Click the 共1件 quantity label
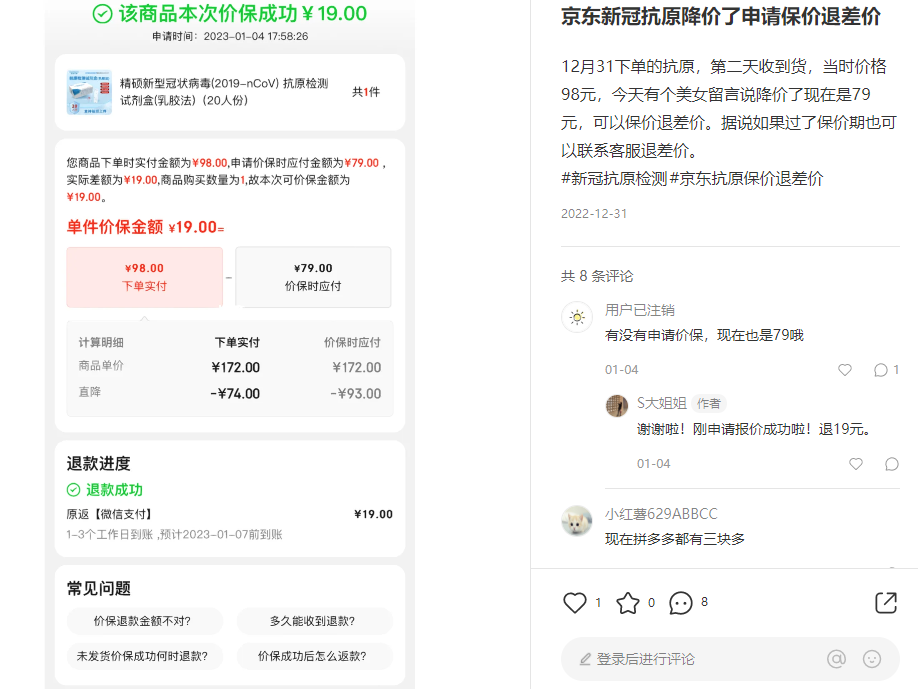This screenshot has width=918, height=689. [x=366, y=92]
